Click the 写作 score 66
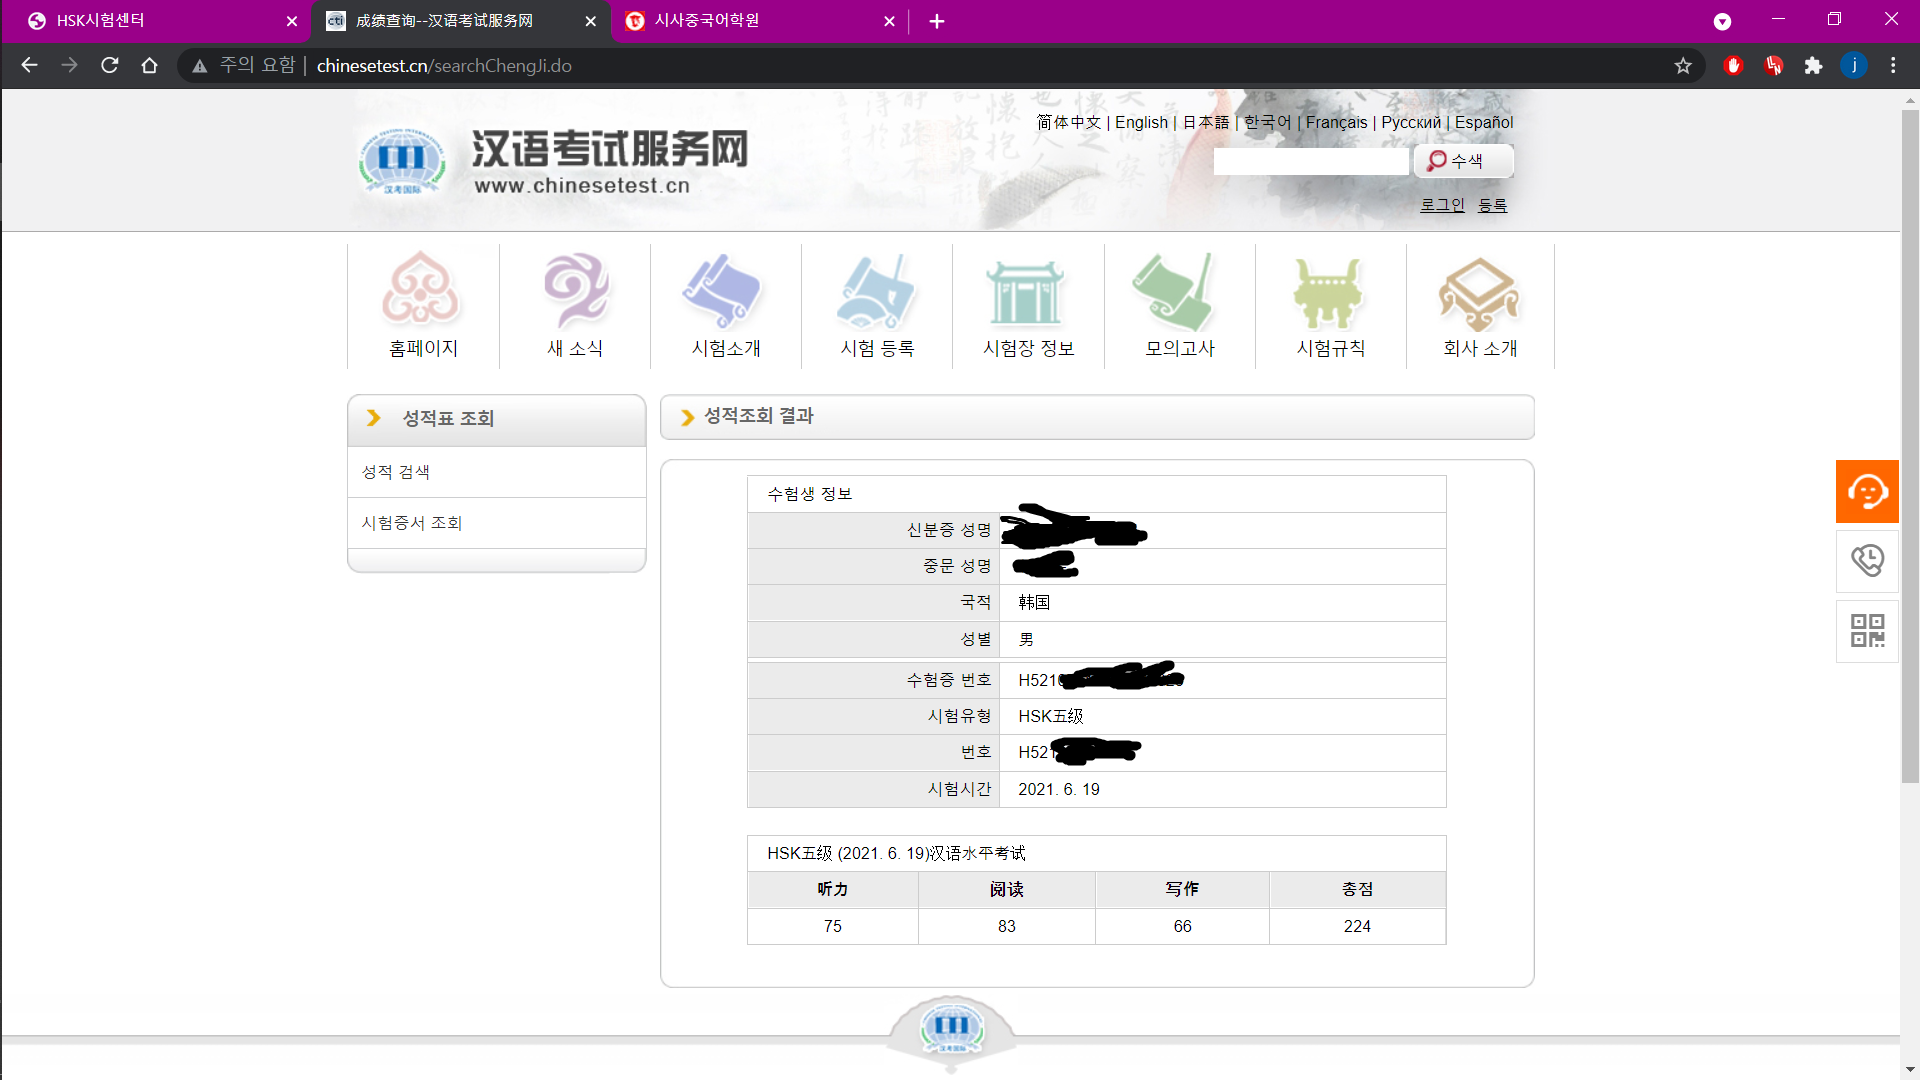The image size is (1920, 1080). [1182, 926]
